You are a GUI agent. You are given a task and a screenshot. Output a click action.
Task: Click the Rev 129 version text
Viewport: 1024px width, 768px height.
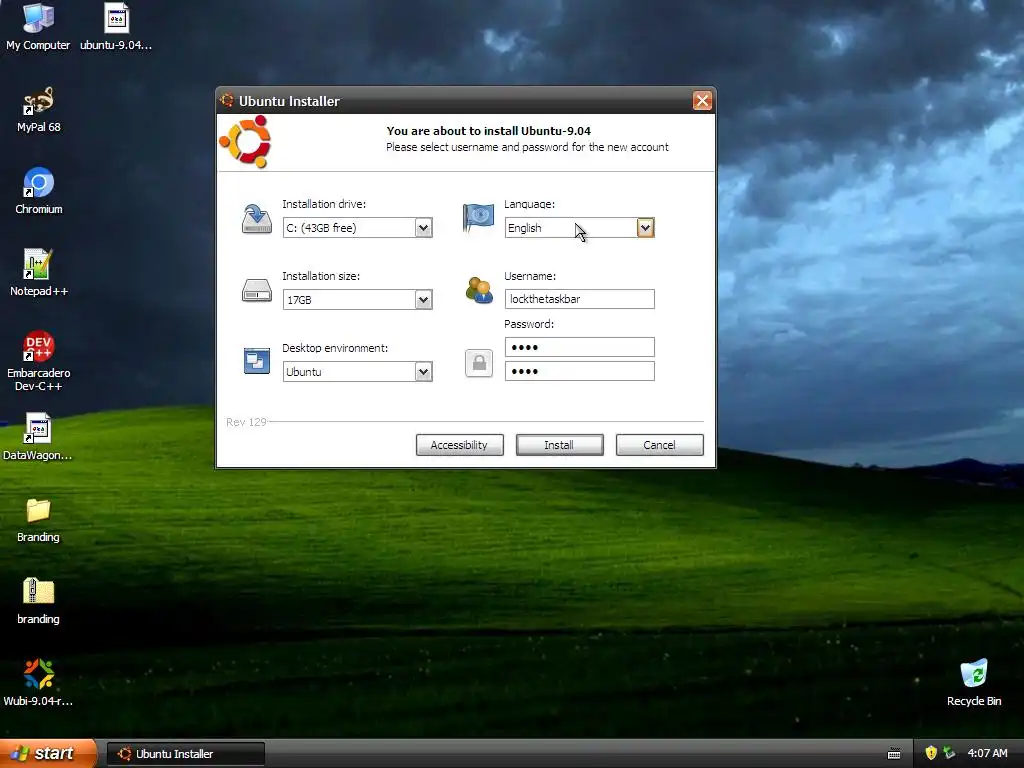[x=246, y=422]
